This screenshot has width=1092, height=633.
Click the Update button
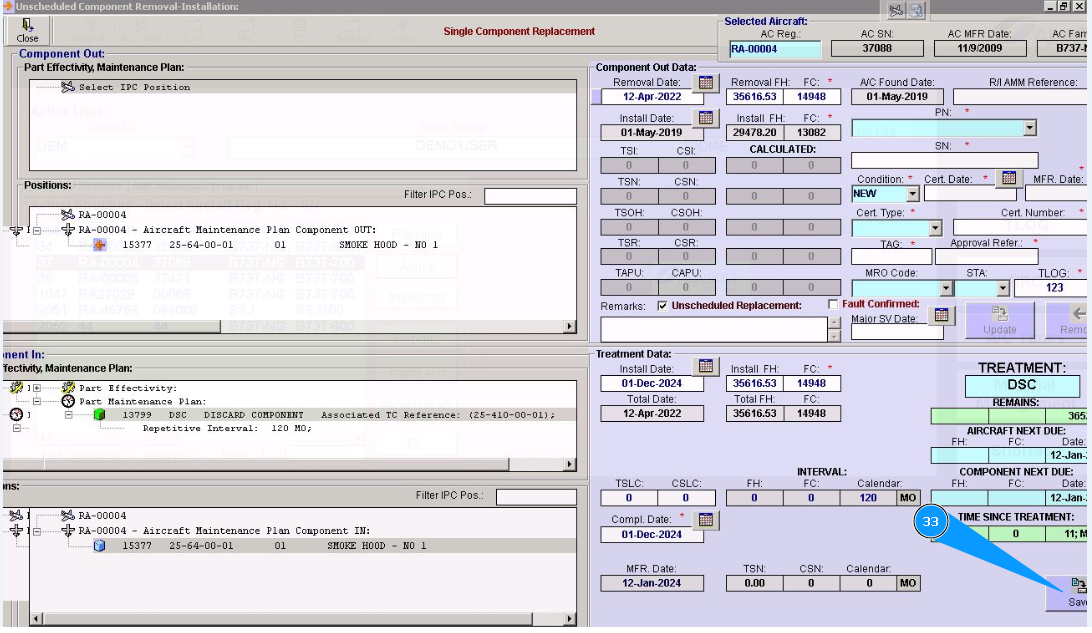(999, 319)
